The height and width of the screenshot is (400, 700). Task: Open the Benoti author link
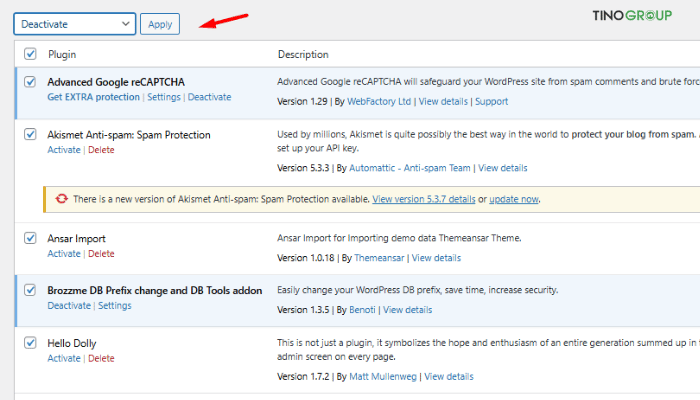[362, 309]
